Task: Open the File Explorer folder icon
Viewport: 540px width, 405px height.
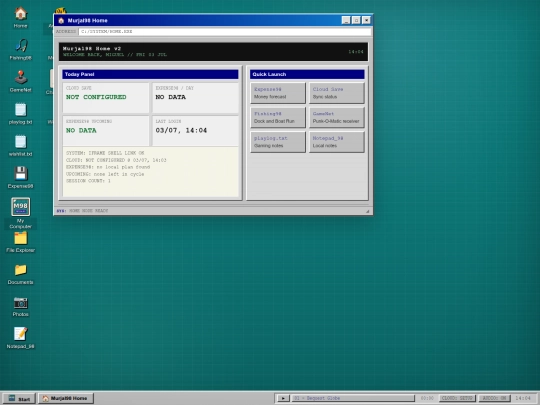Action: [21, 242]
